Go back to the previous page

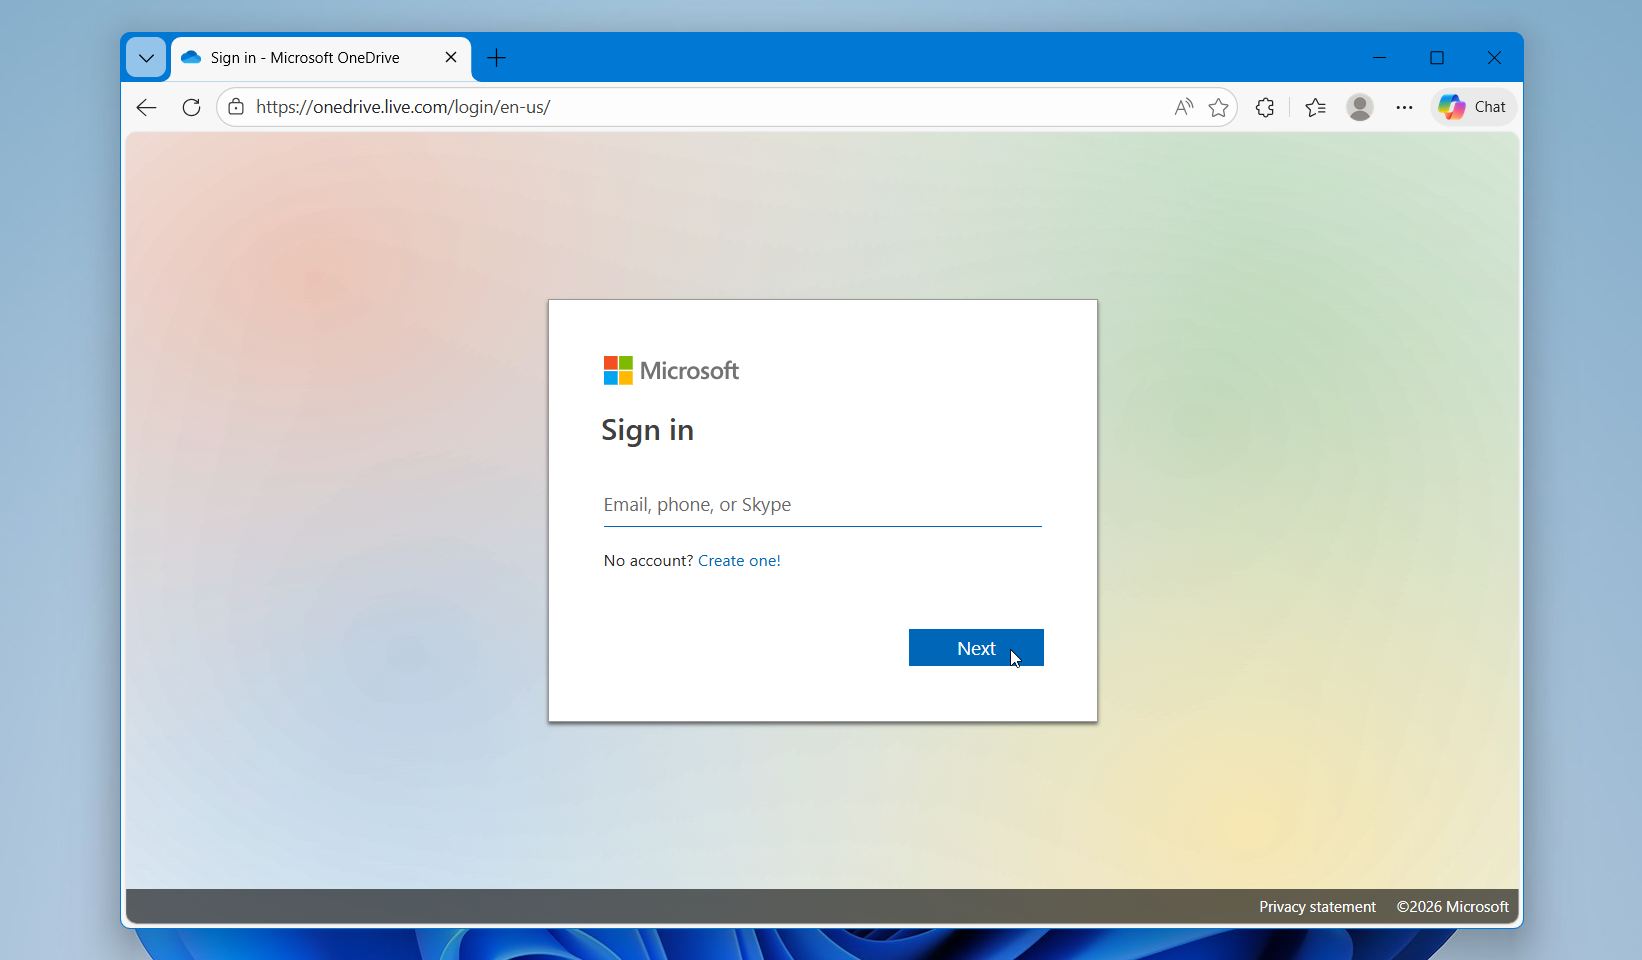click(145, 107)
